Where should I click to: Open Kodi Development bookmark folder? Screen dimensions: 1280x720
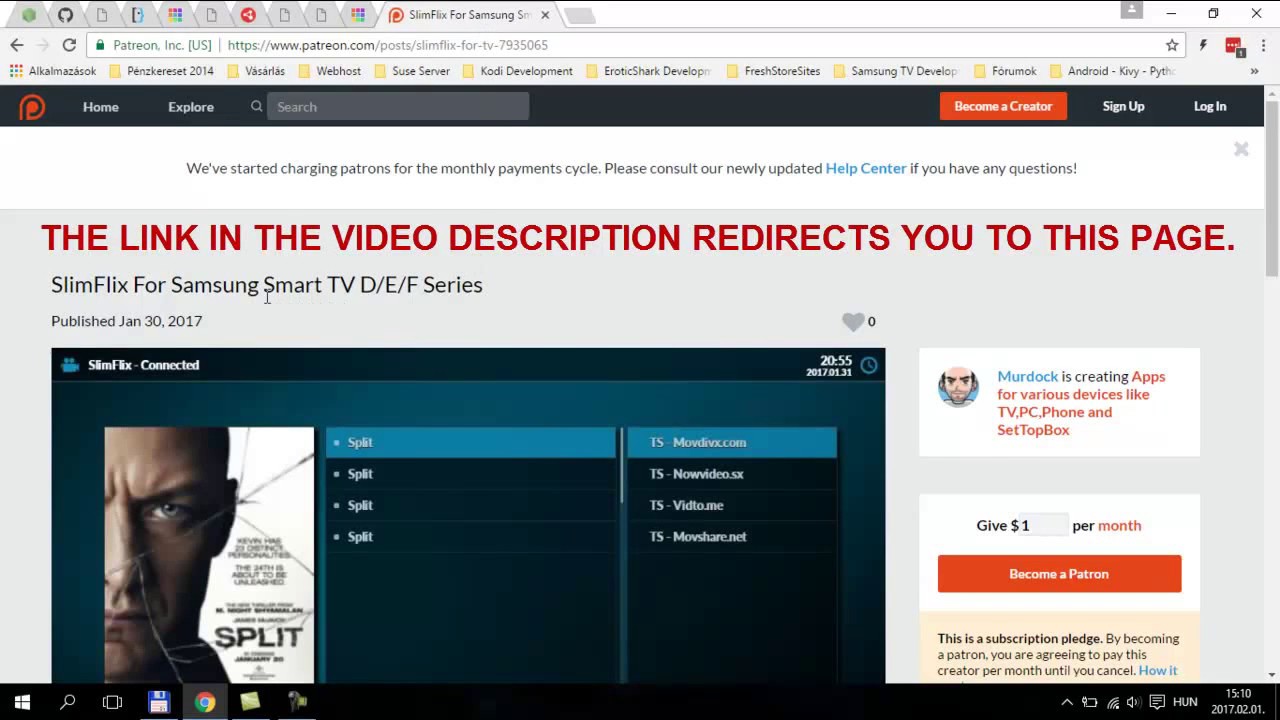pos(517,71)
